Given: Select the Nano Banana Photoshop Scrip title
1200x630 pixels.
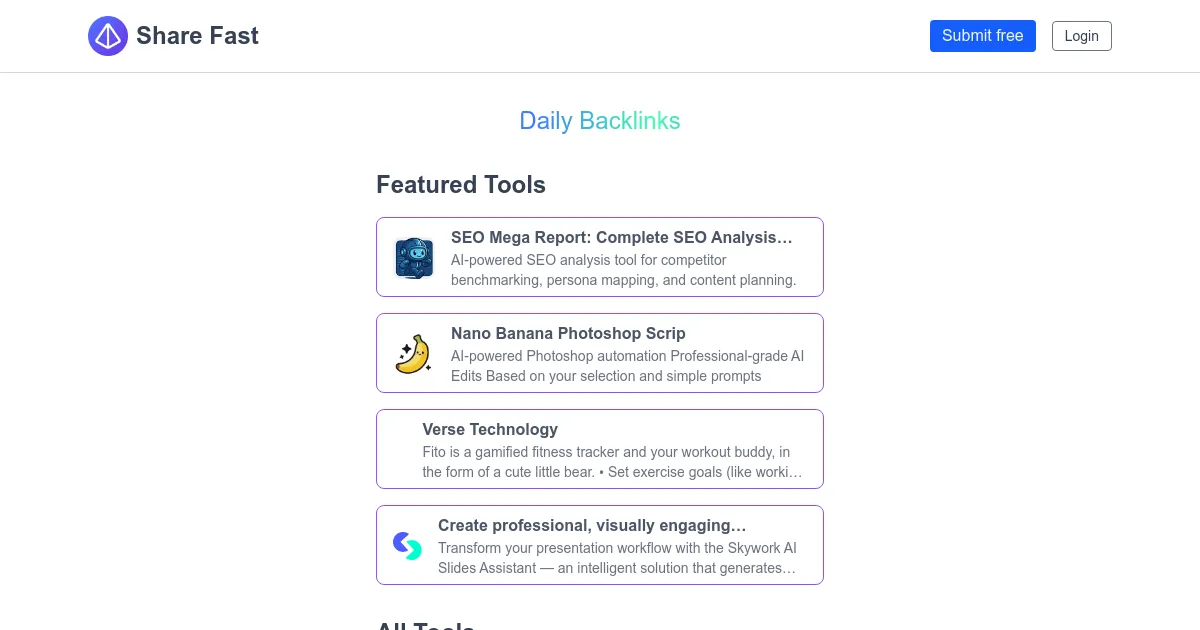Looking at the screenshot, I should coord(568,334).
